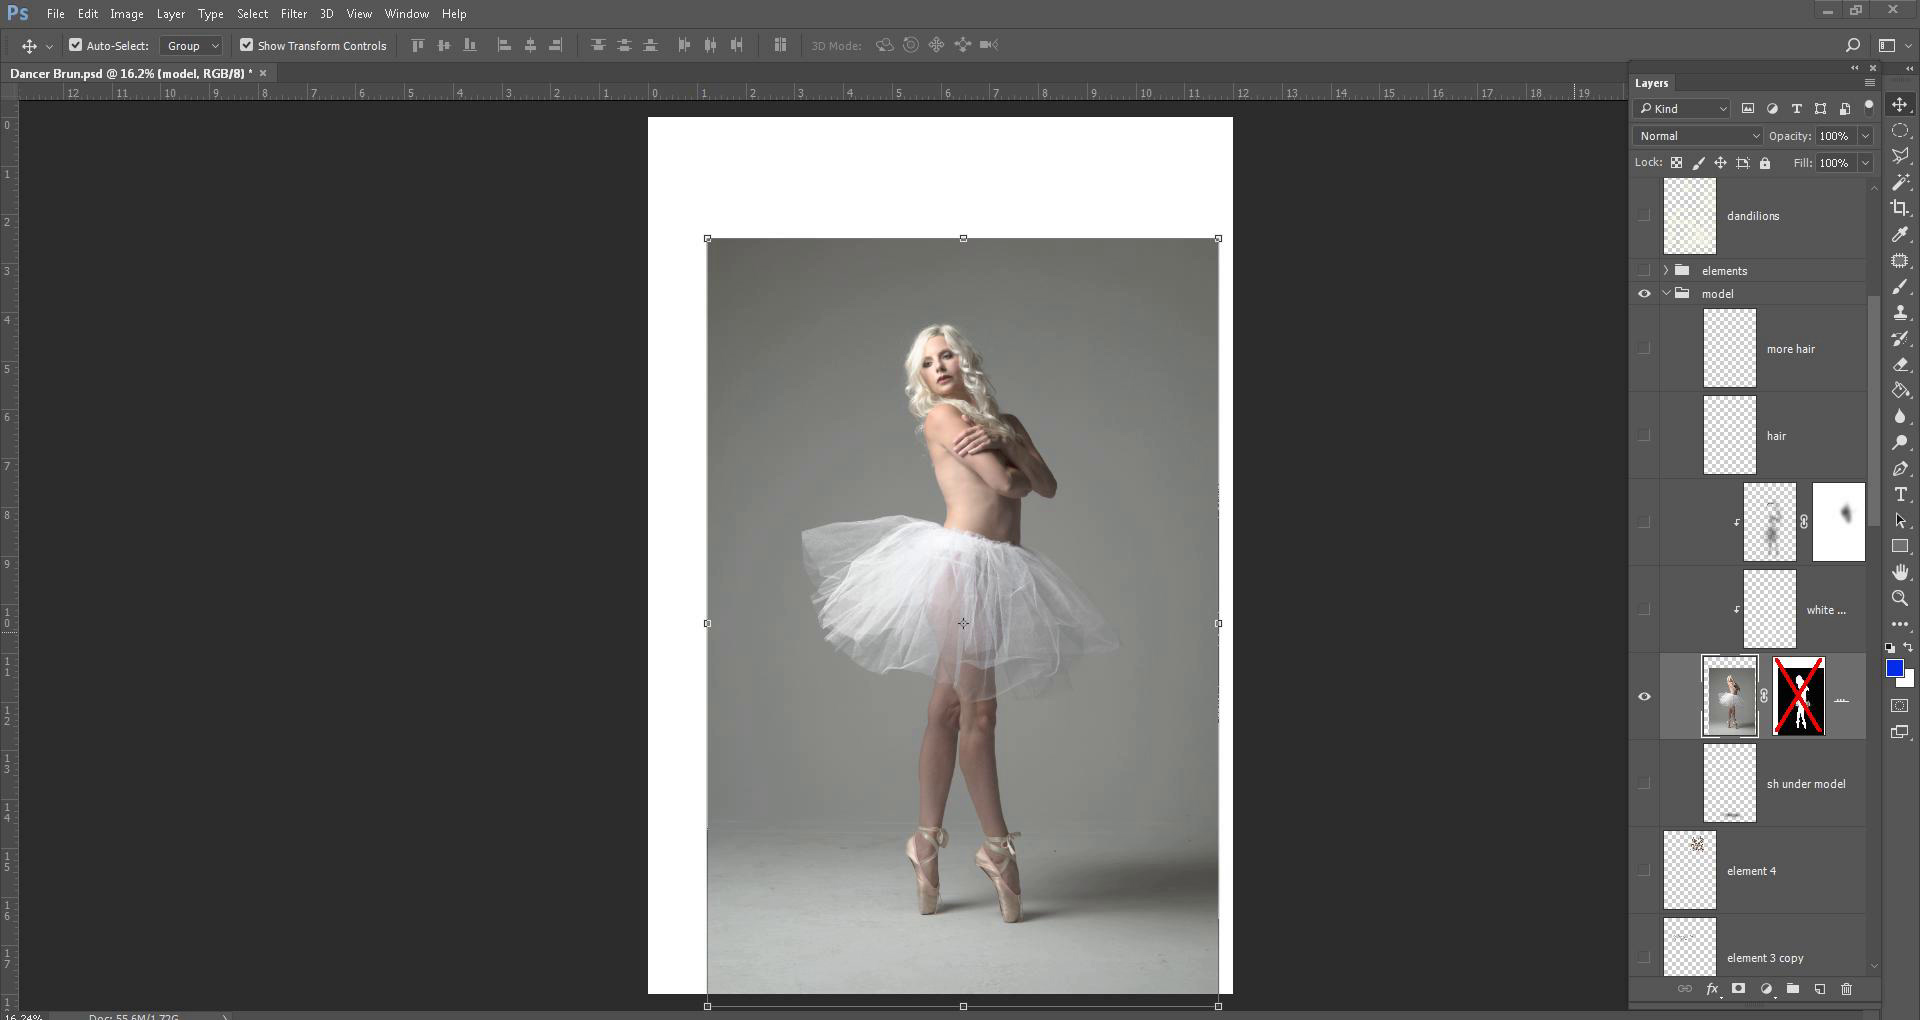Choose the Clone Stamp tool

(1900, 313)
